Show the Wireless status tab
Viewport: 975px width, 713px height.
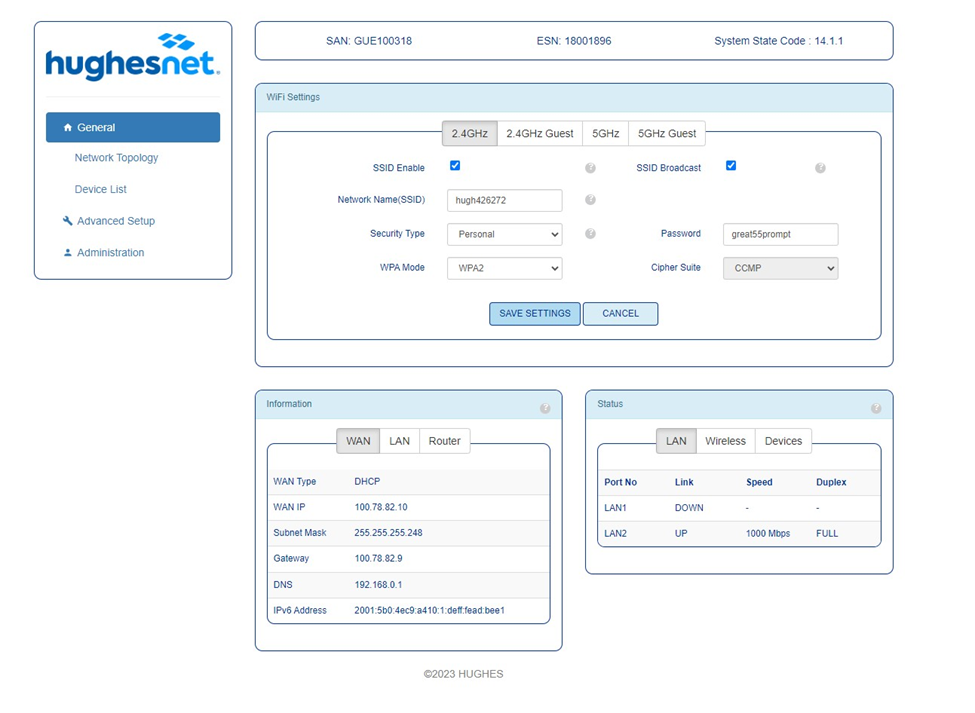pos(725,441)
